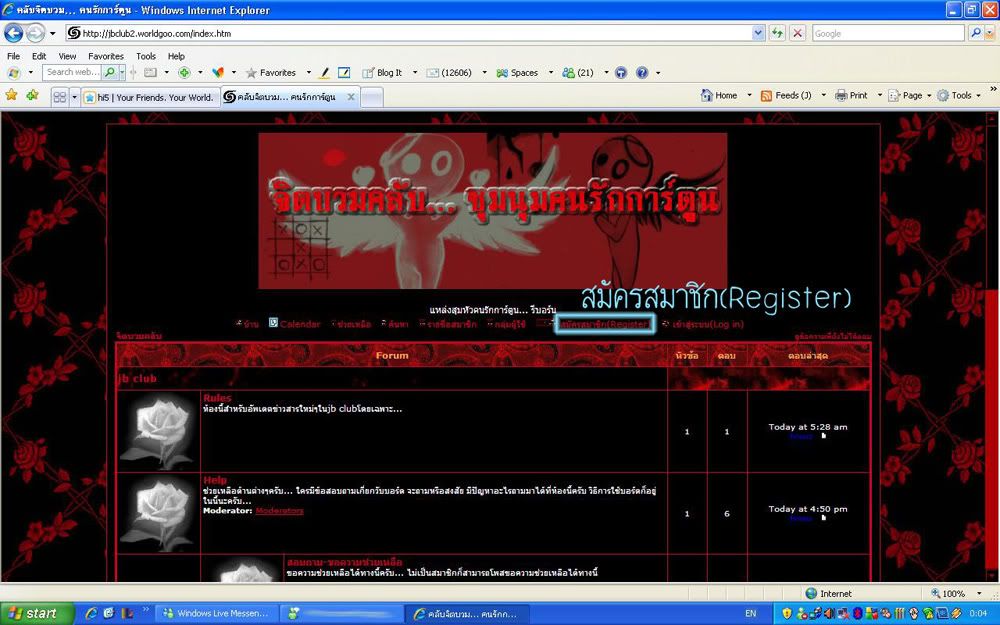Click the EN language bar indicator
Image resolution: width=1000 pixels, height=625 pixels.
coord(751,614)
